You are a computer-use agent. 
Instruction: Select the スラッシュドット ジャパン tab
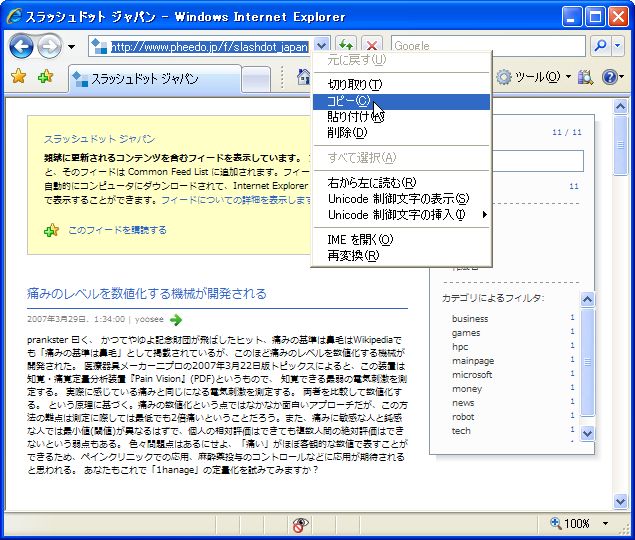pos(156,79)
